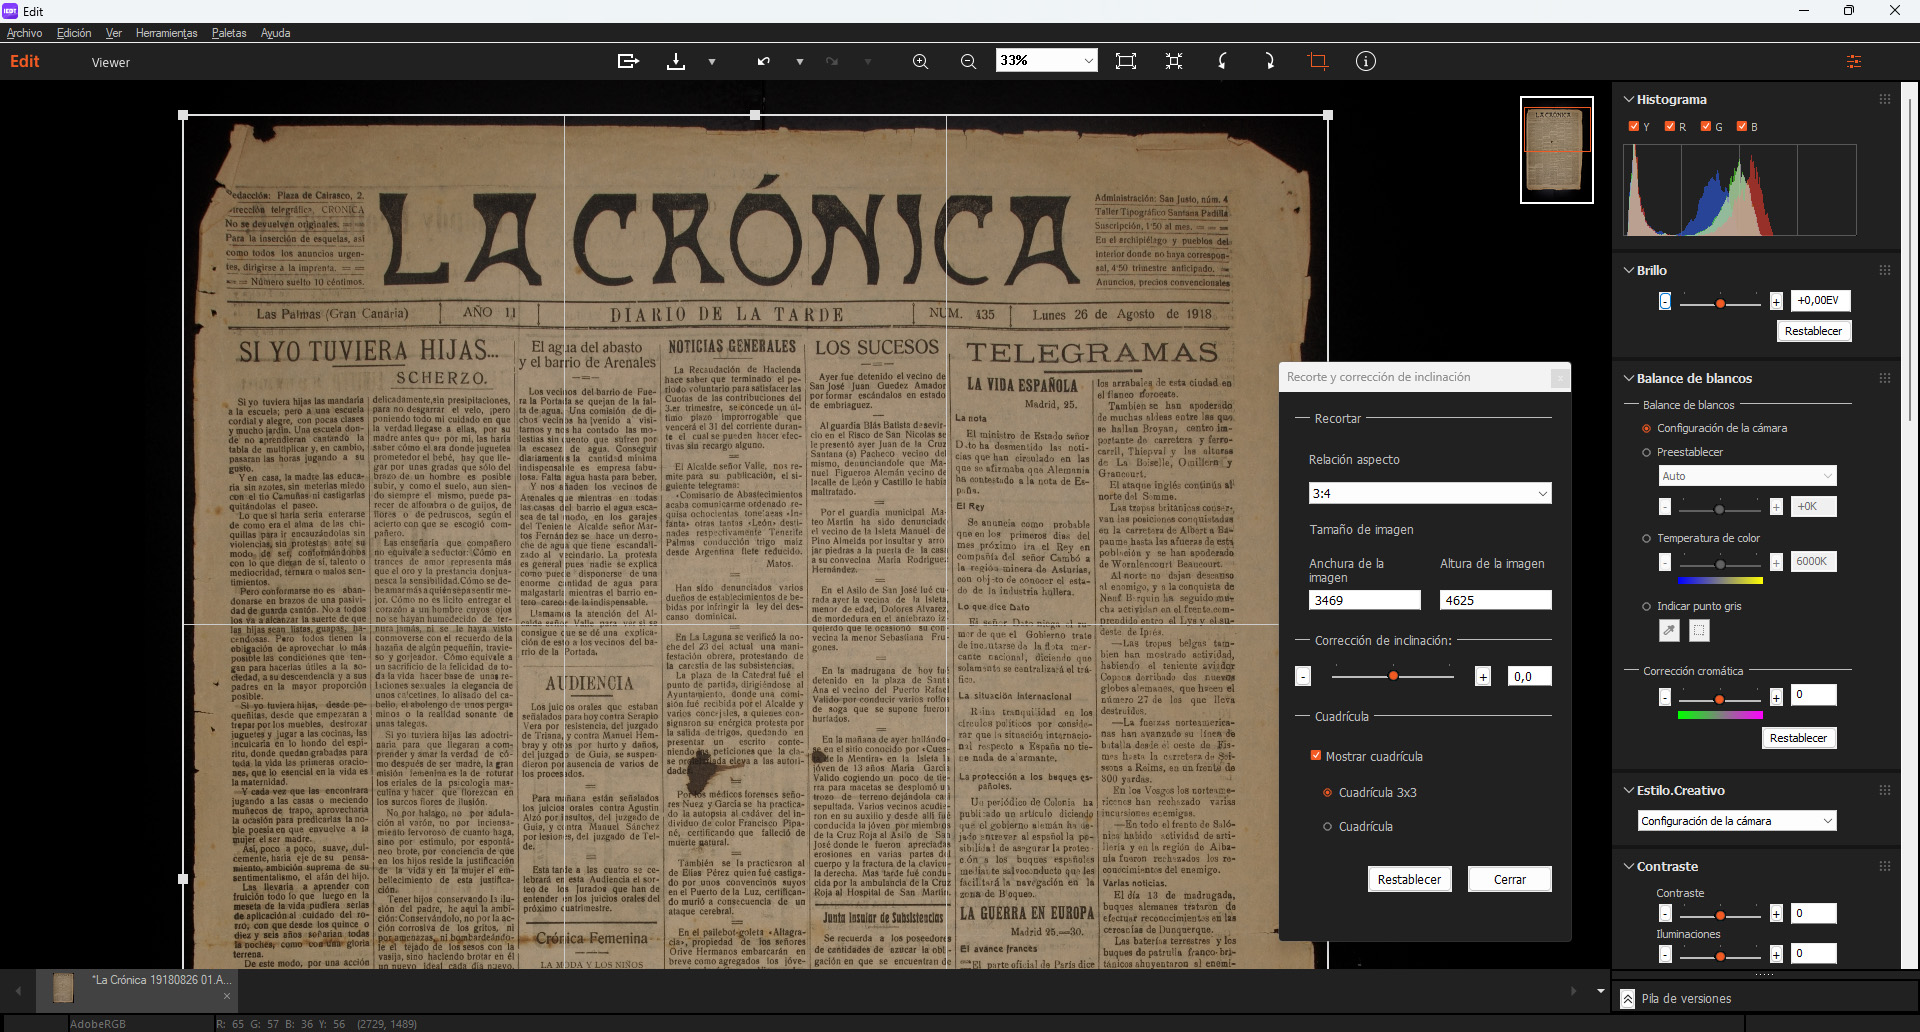Viewport: 1920px width, 1032px height.
Task: Open the undo history dropdown arrow
Action: click(x=800, y=62)
